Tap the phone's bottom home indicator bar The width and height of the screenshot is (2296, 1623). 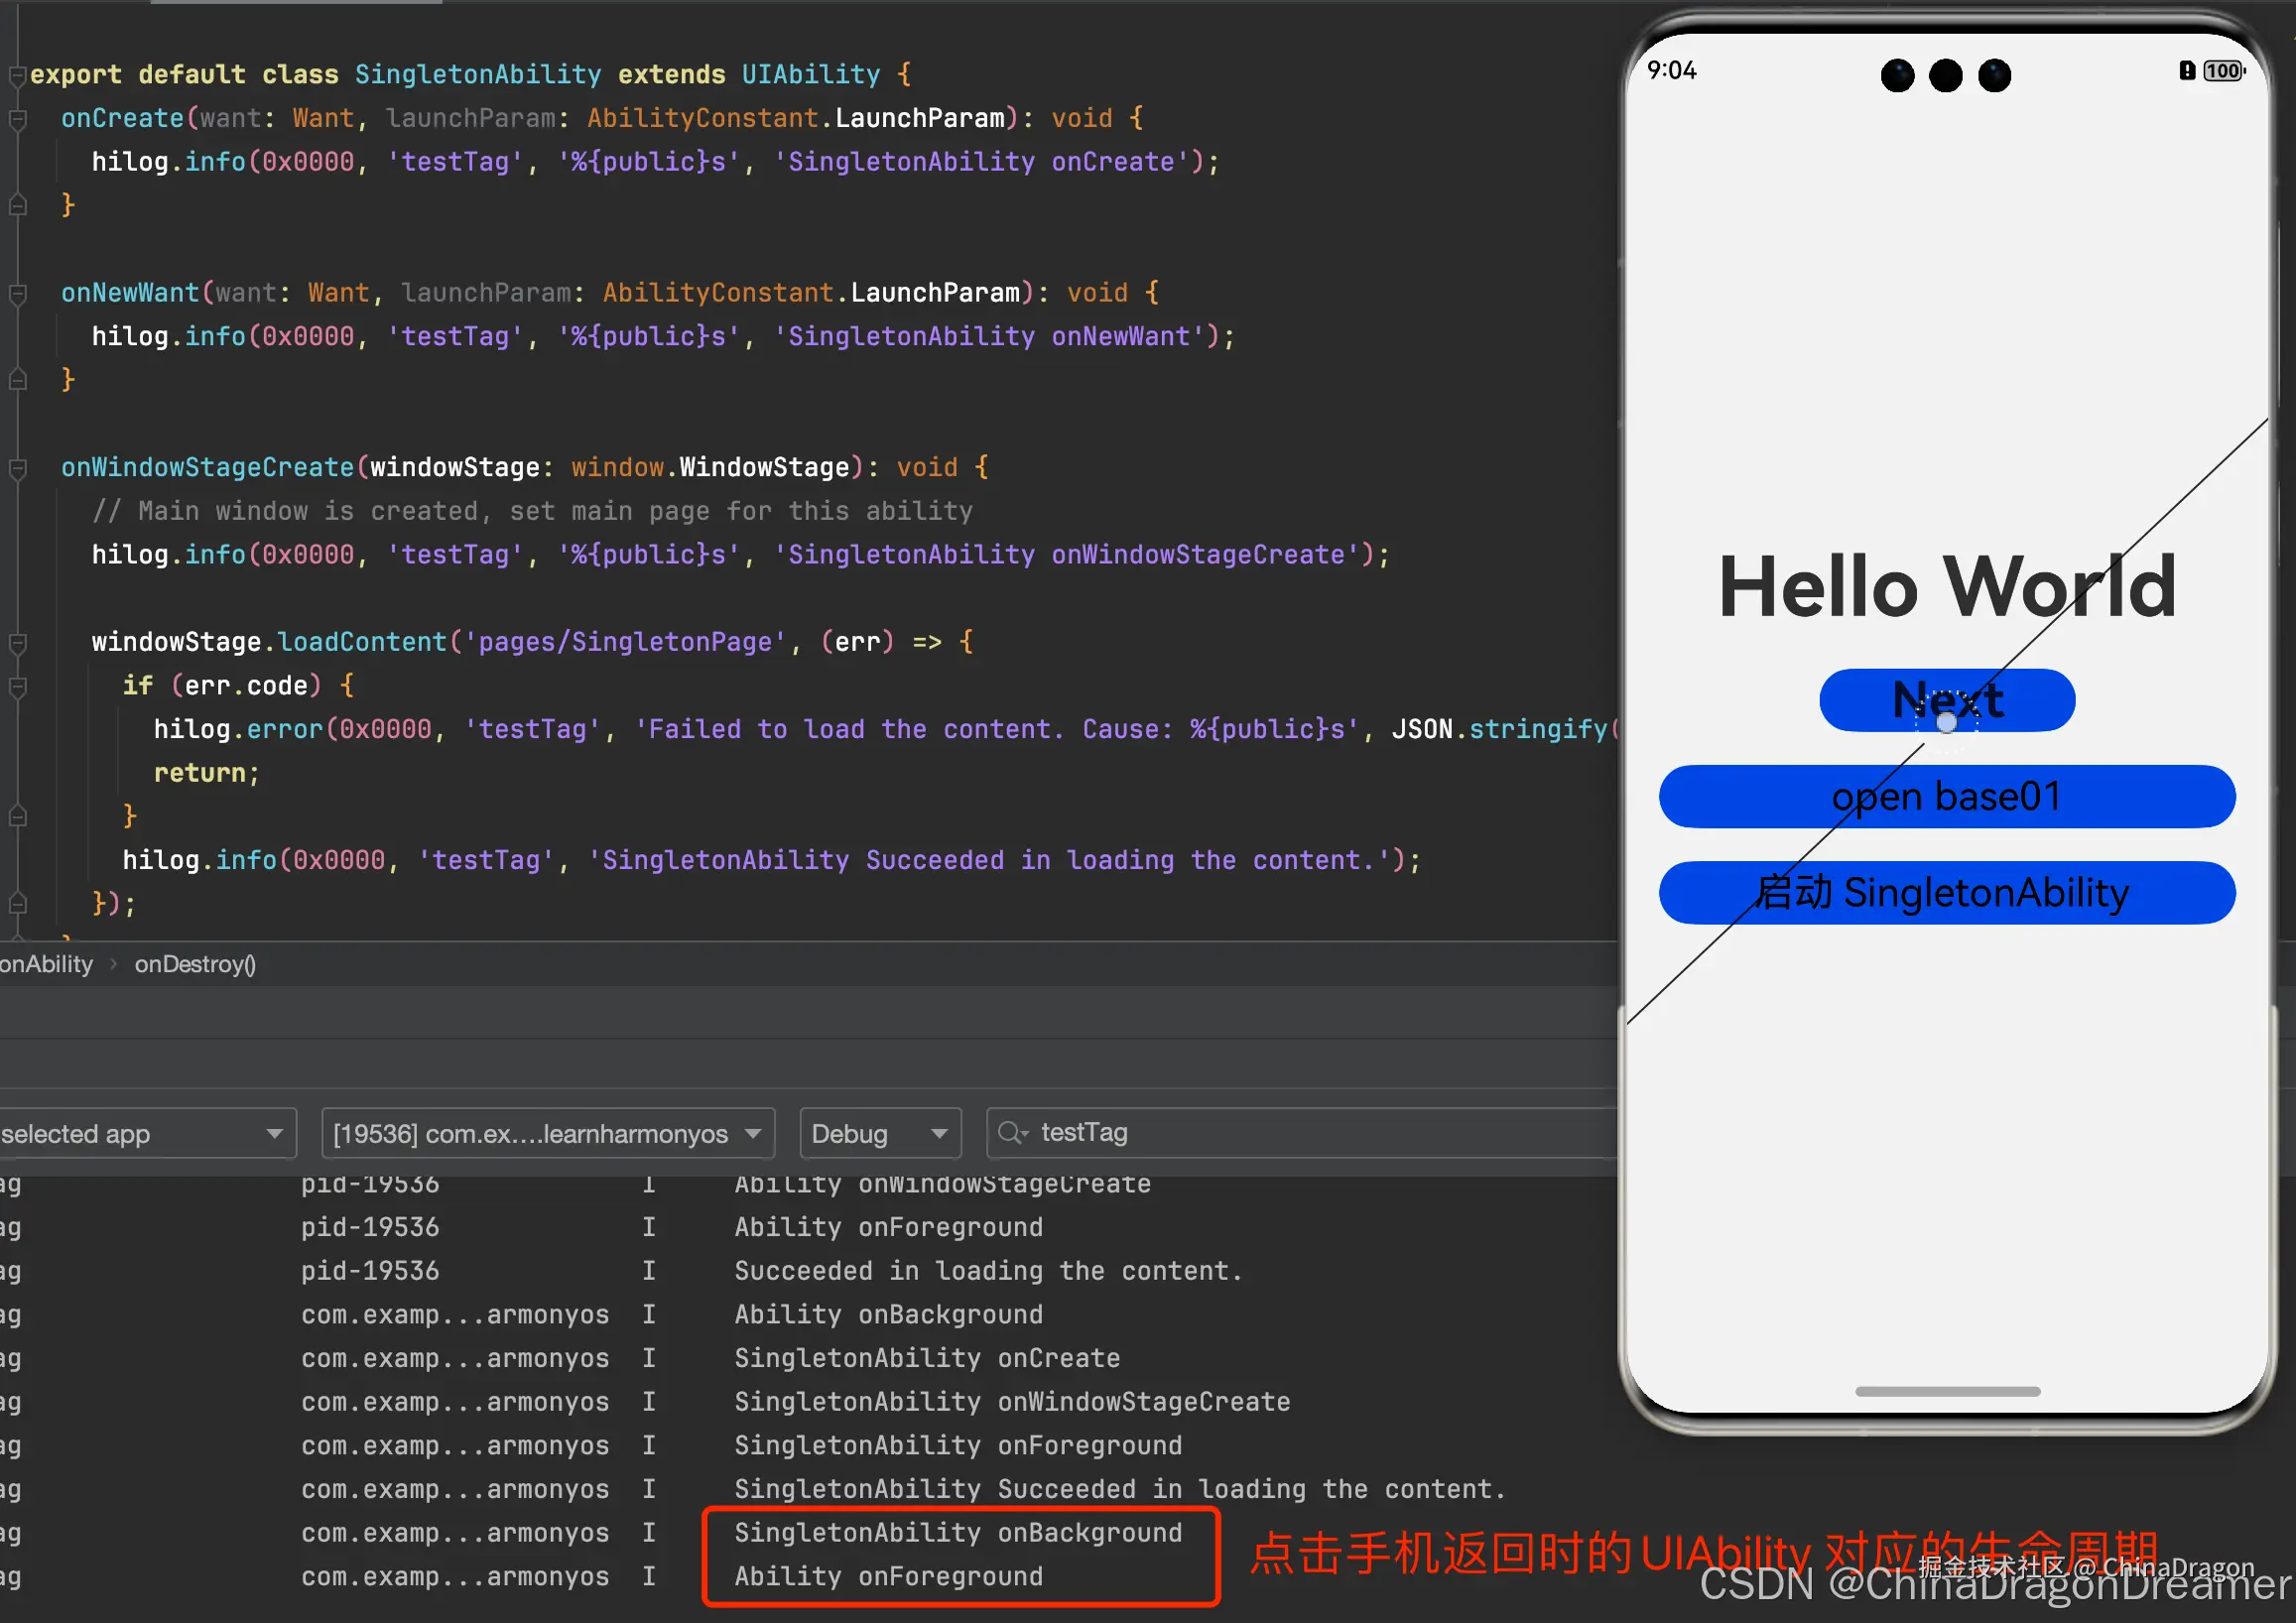[x=1947, y=1391]
